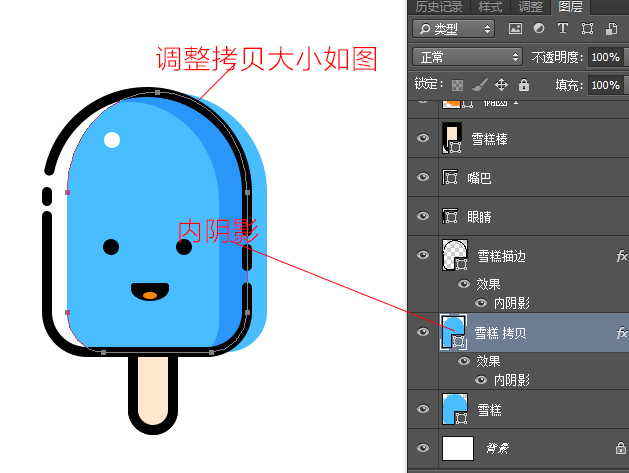Select layer named 雪糕
The image size is (629, 473).
489,410
